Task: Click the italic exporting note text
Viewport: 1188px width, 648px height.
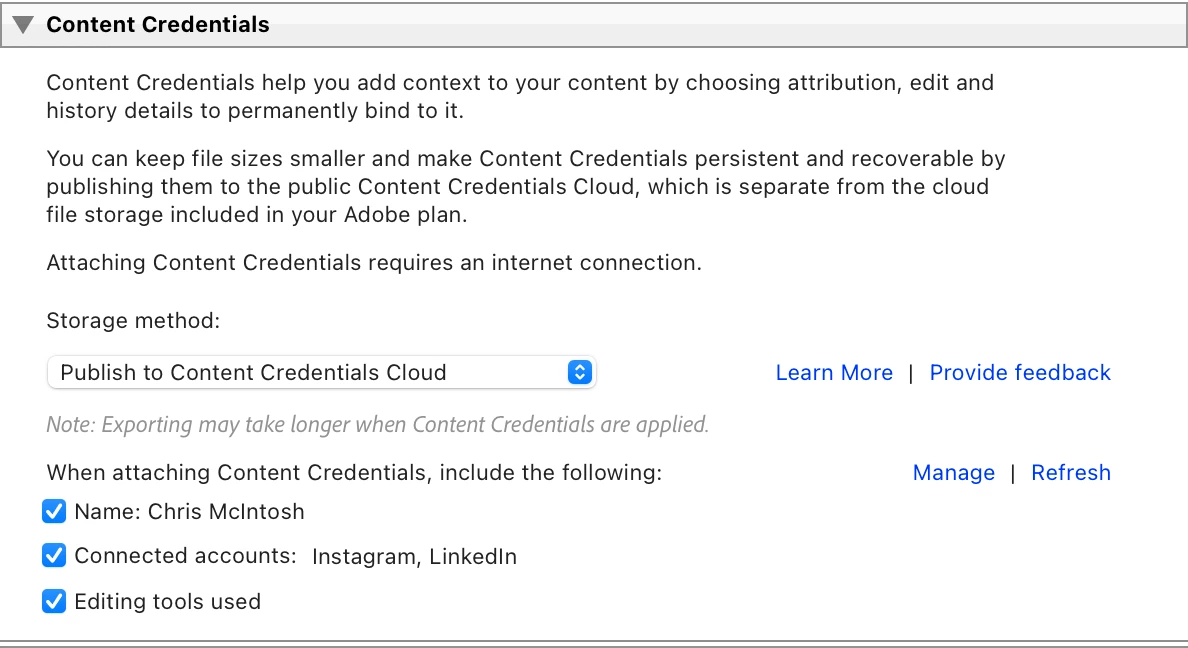Action: (377, 424)
